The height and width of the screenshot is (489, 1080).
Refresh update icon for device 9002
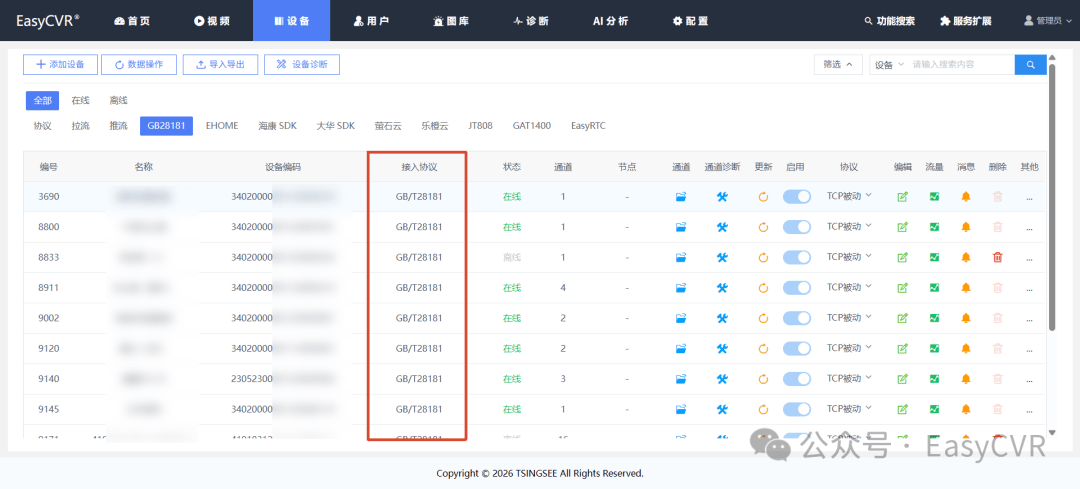coord(763,318)
